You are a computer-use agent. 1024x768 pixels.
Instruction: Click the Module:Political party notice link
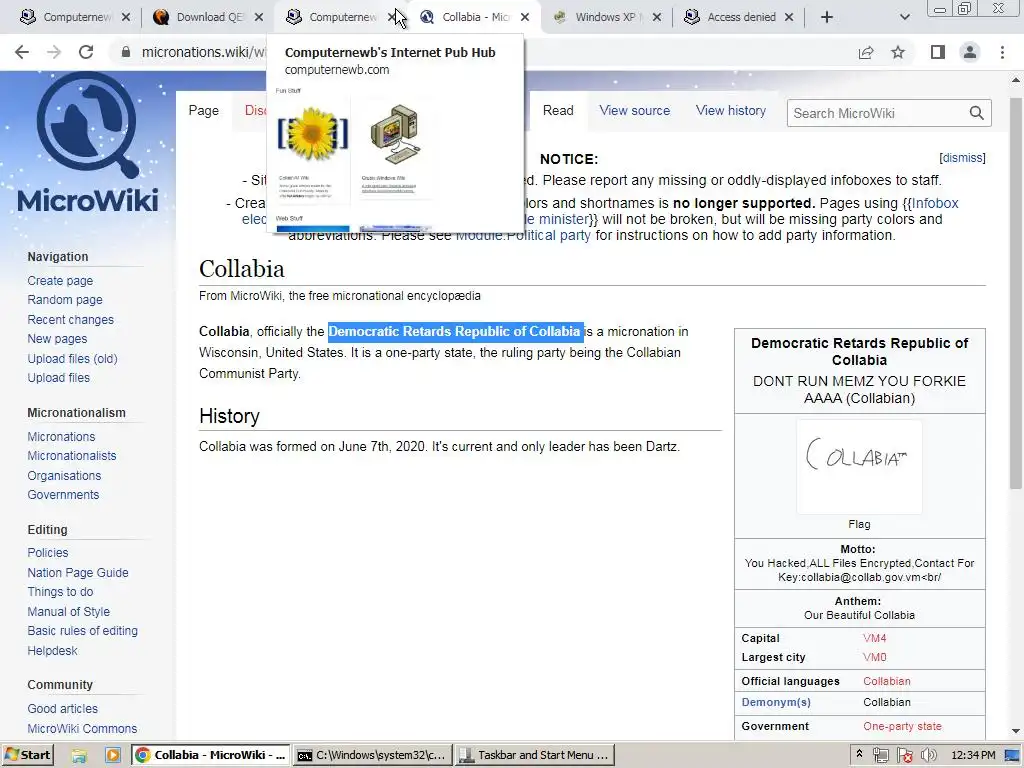(523, 235)
